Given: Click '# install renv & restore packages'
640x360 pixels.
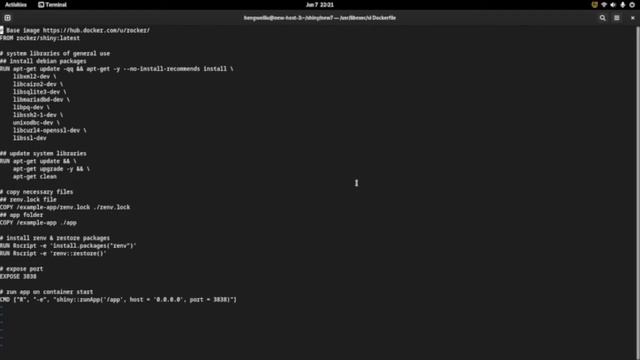Looking at the screenshot, I should pyautogui.click(x=55, y=238).
